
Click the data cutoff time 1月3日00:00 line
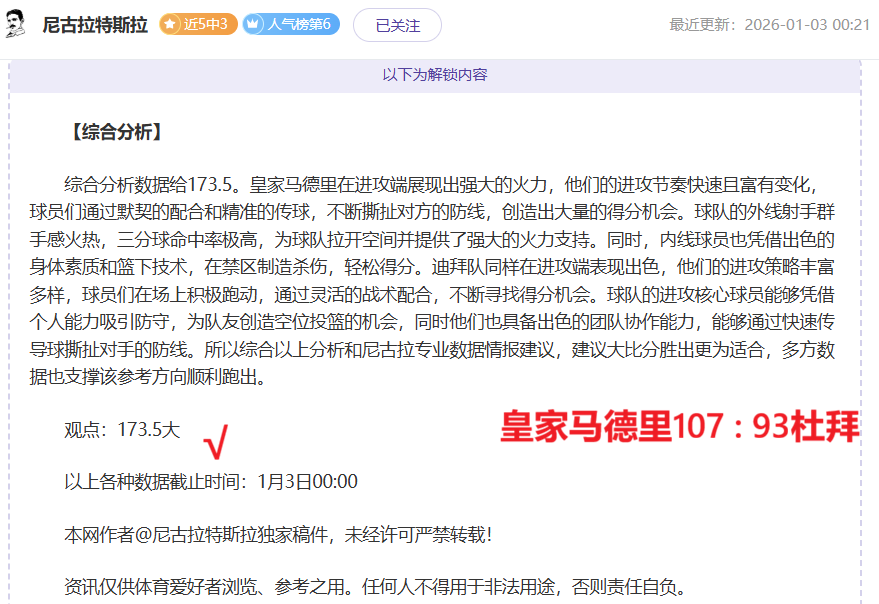[210, 482]
